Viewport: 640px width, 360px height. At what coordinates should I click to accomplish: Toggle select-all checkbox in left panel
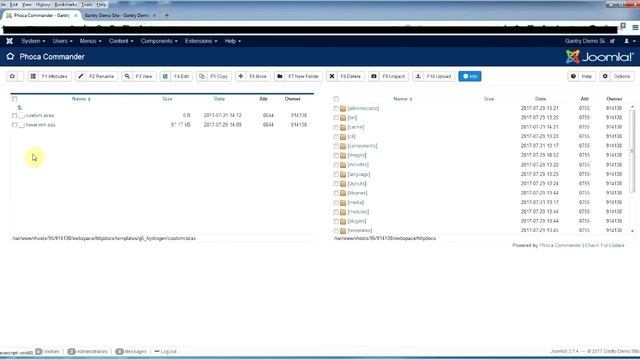15,99
